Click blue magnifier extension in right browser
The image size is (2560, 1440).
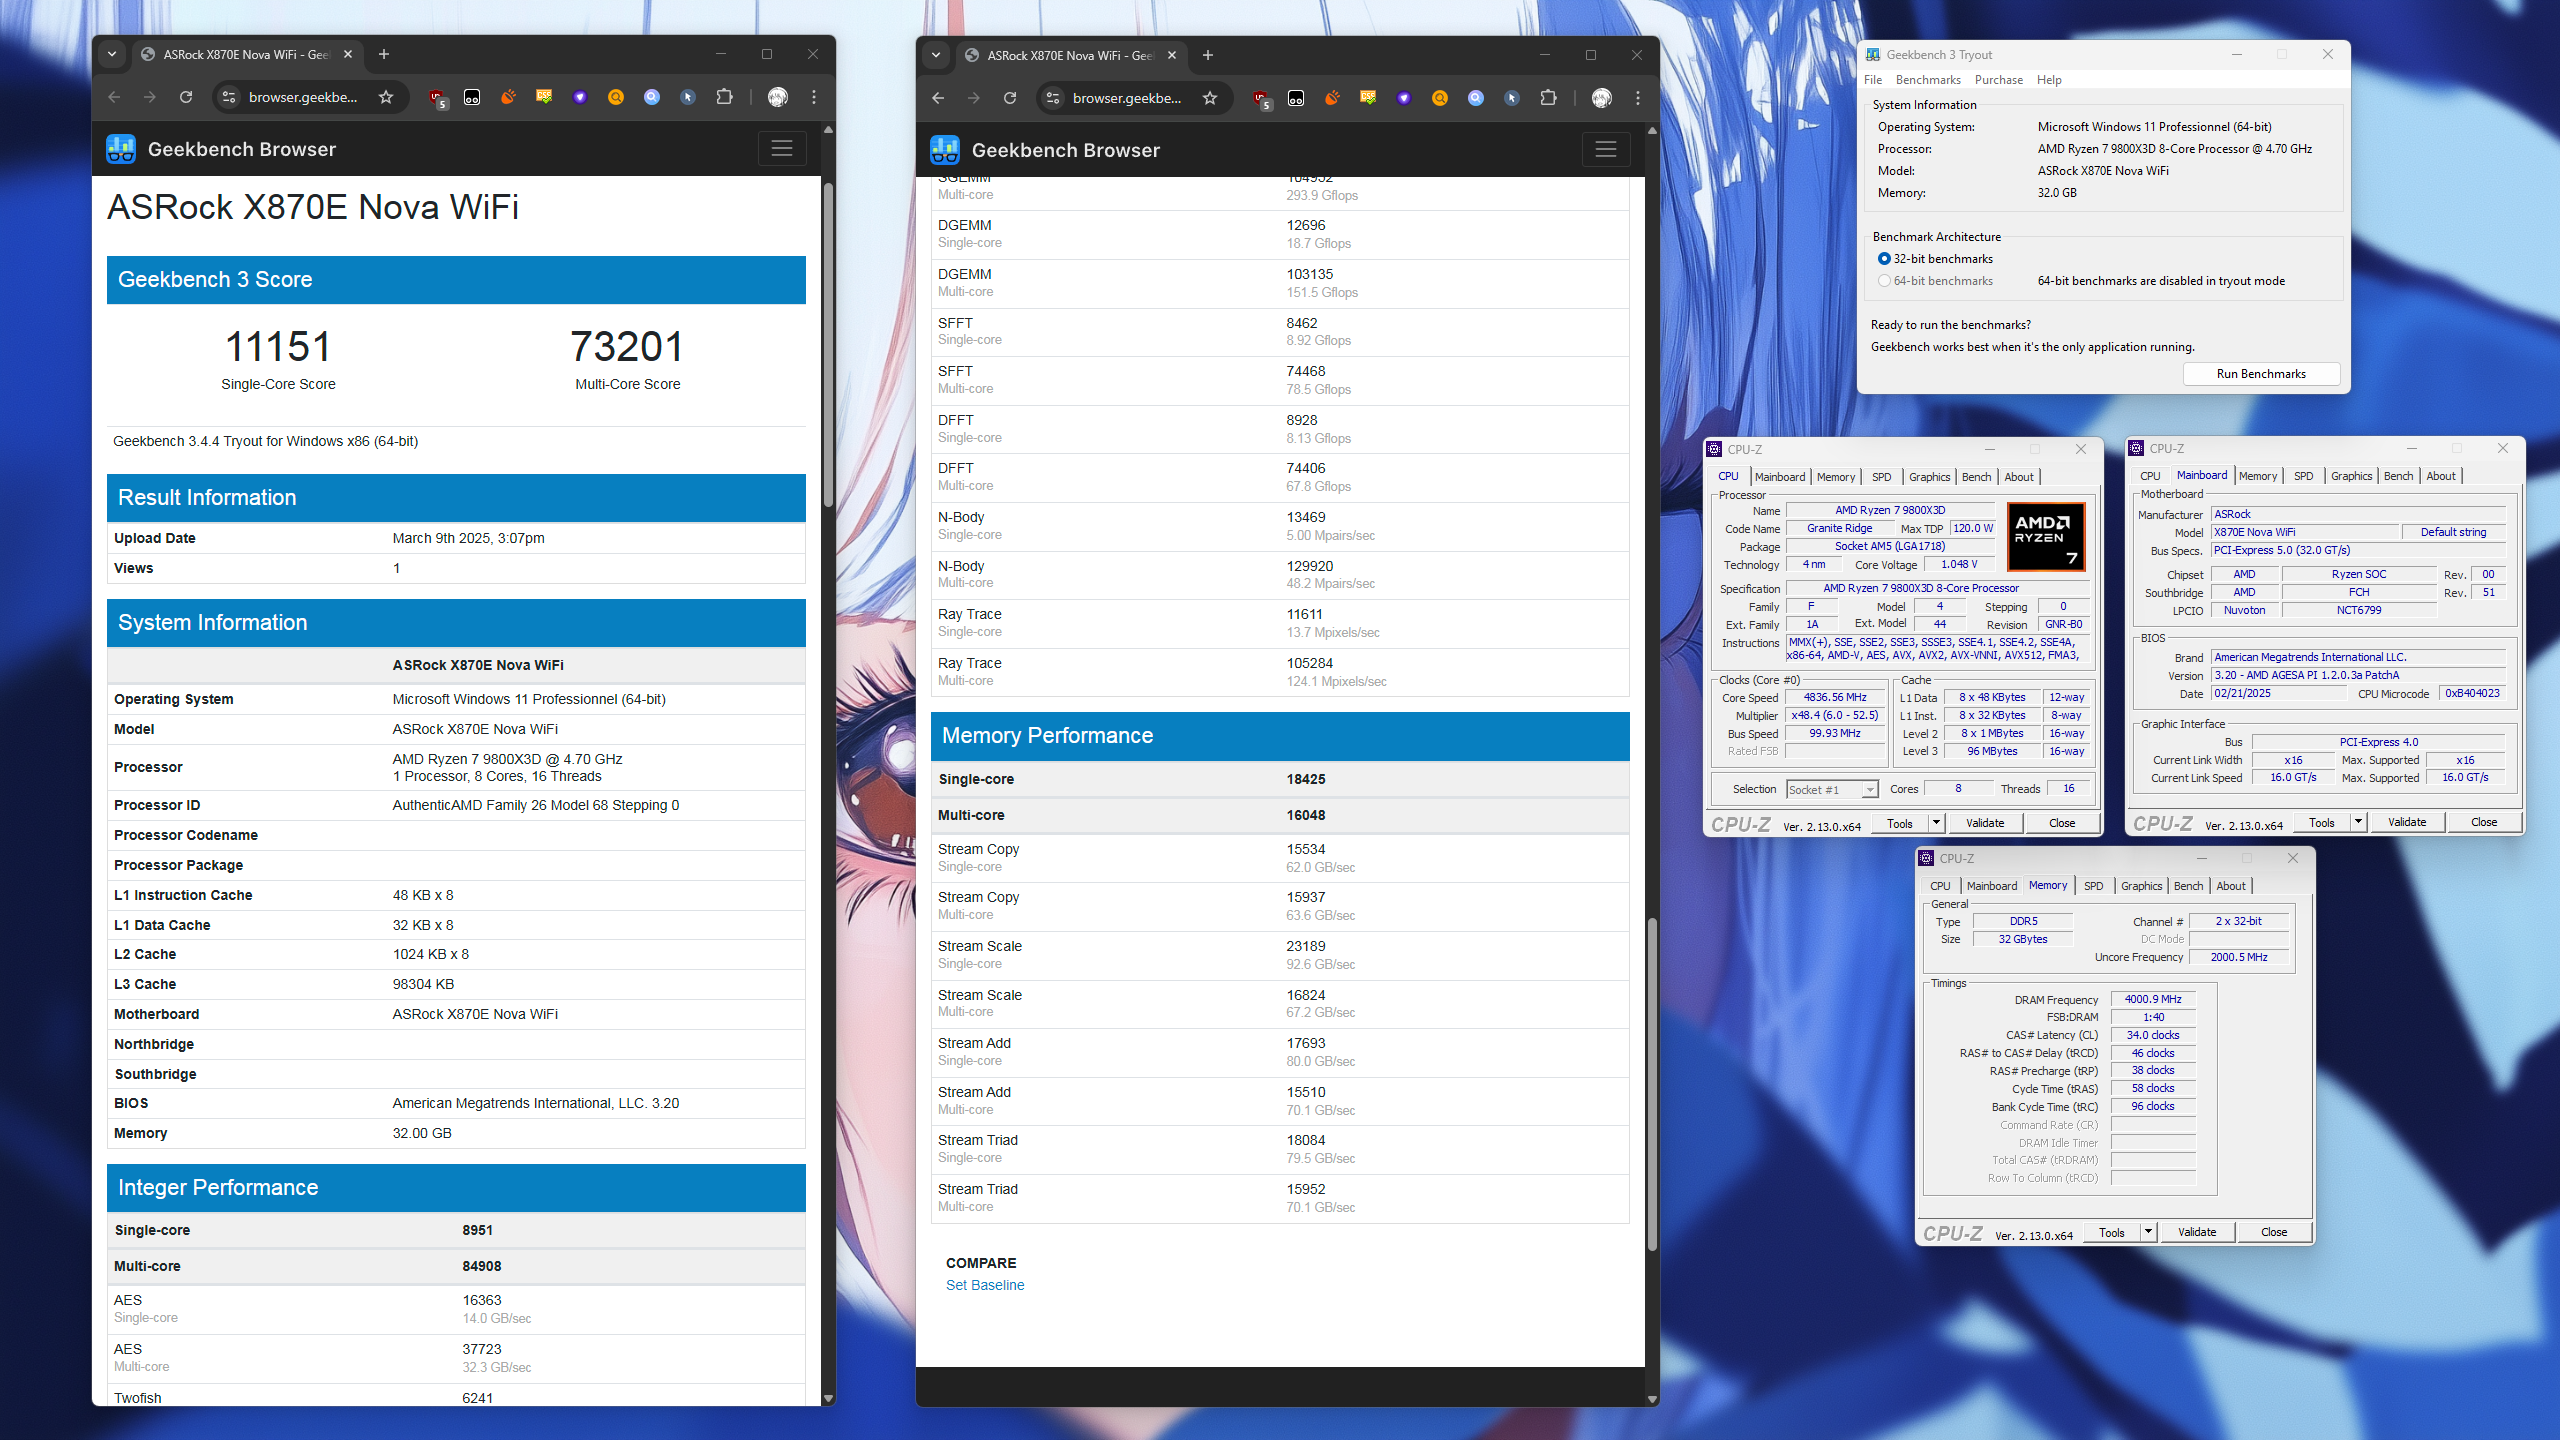[x=1476, y=98]
